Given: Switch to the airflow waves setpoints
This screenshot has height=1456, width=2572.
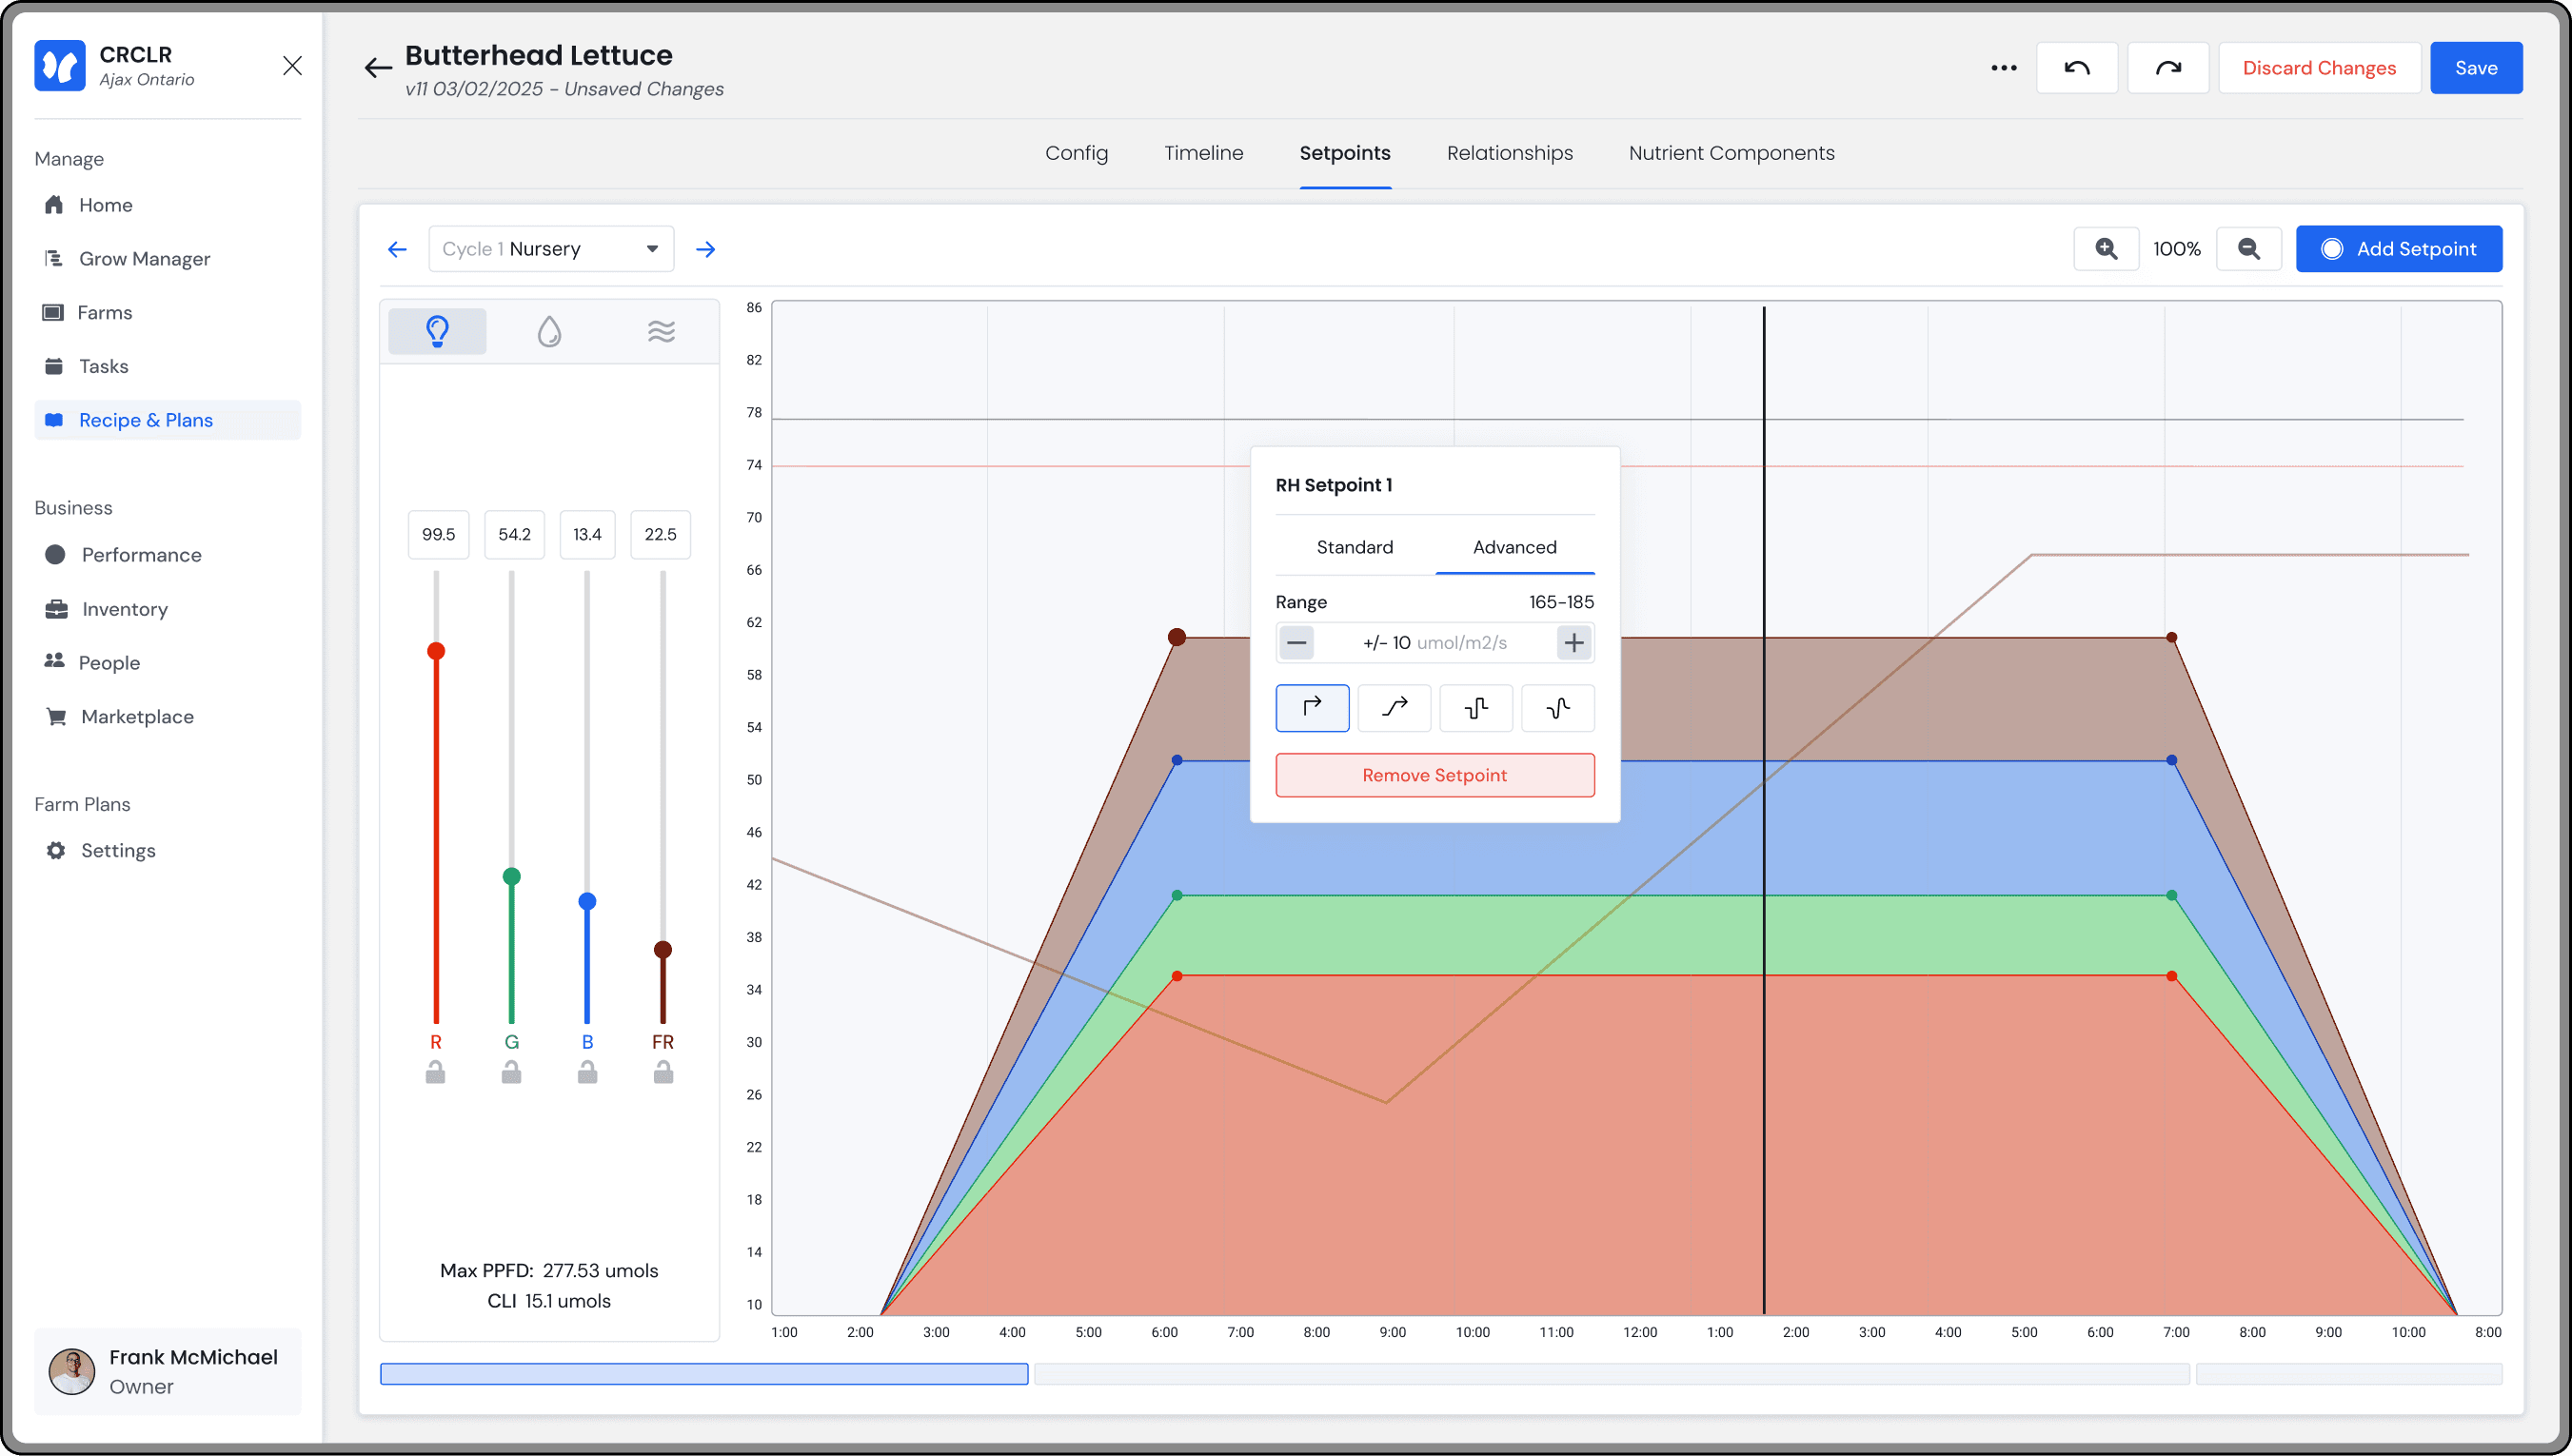Looking at the screenshot, I should click(x=661, y=331).
